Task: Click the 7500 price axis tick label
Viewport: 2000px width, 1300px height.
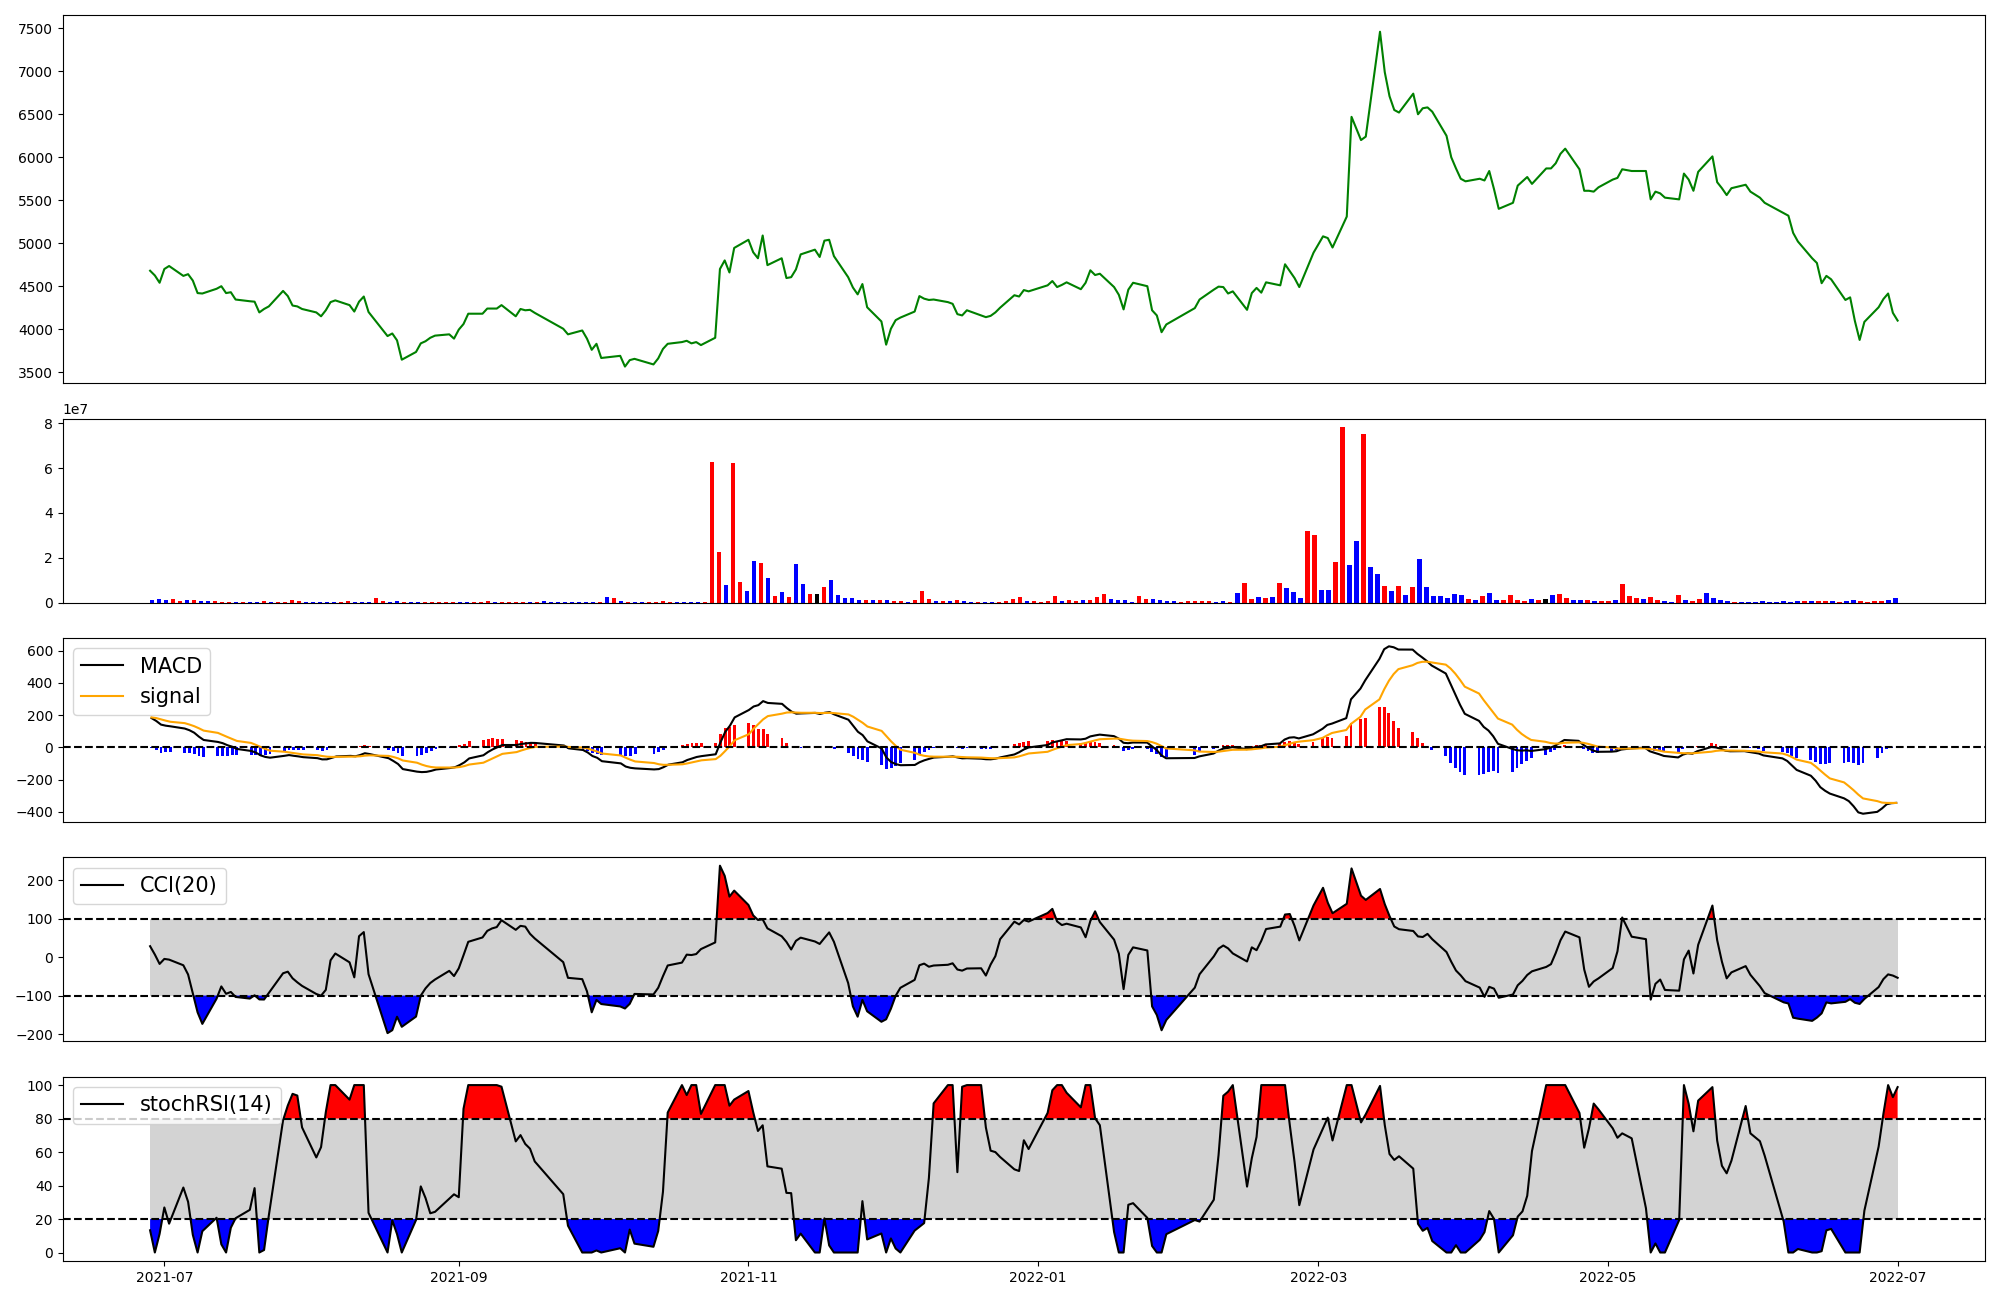Action: coord(35,29)
